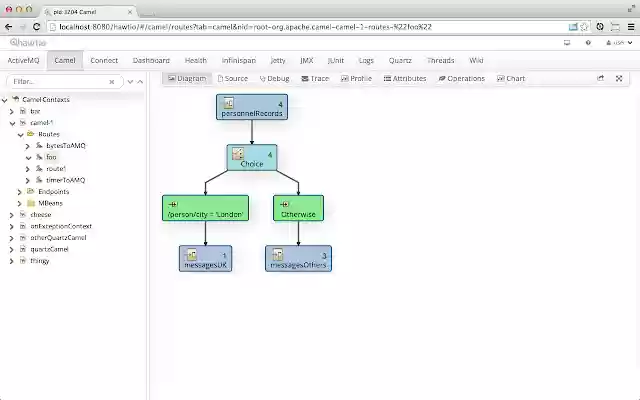Screen dimensions: 640x400
Task: Collapse the Camel Contexts tree node
Action: coord(4,100)
